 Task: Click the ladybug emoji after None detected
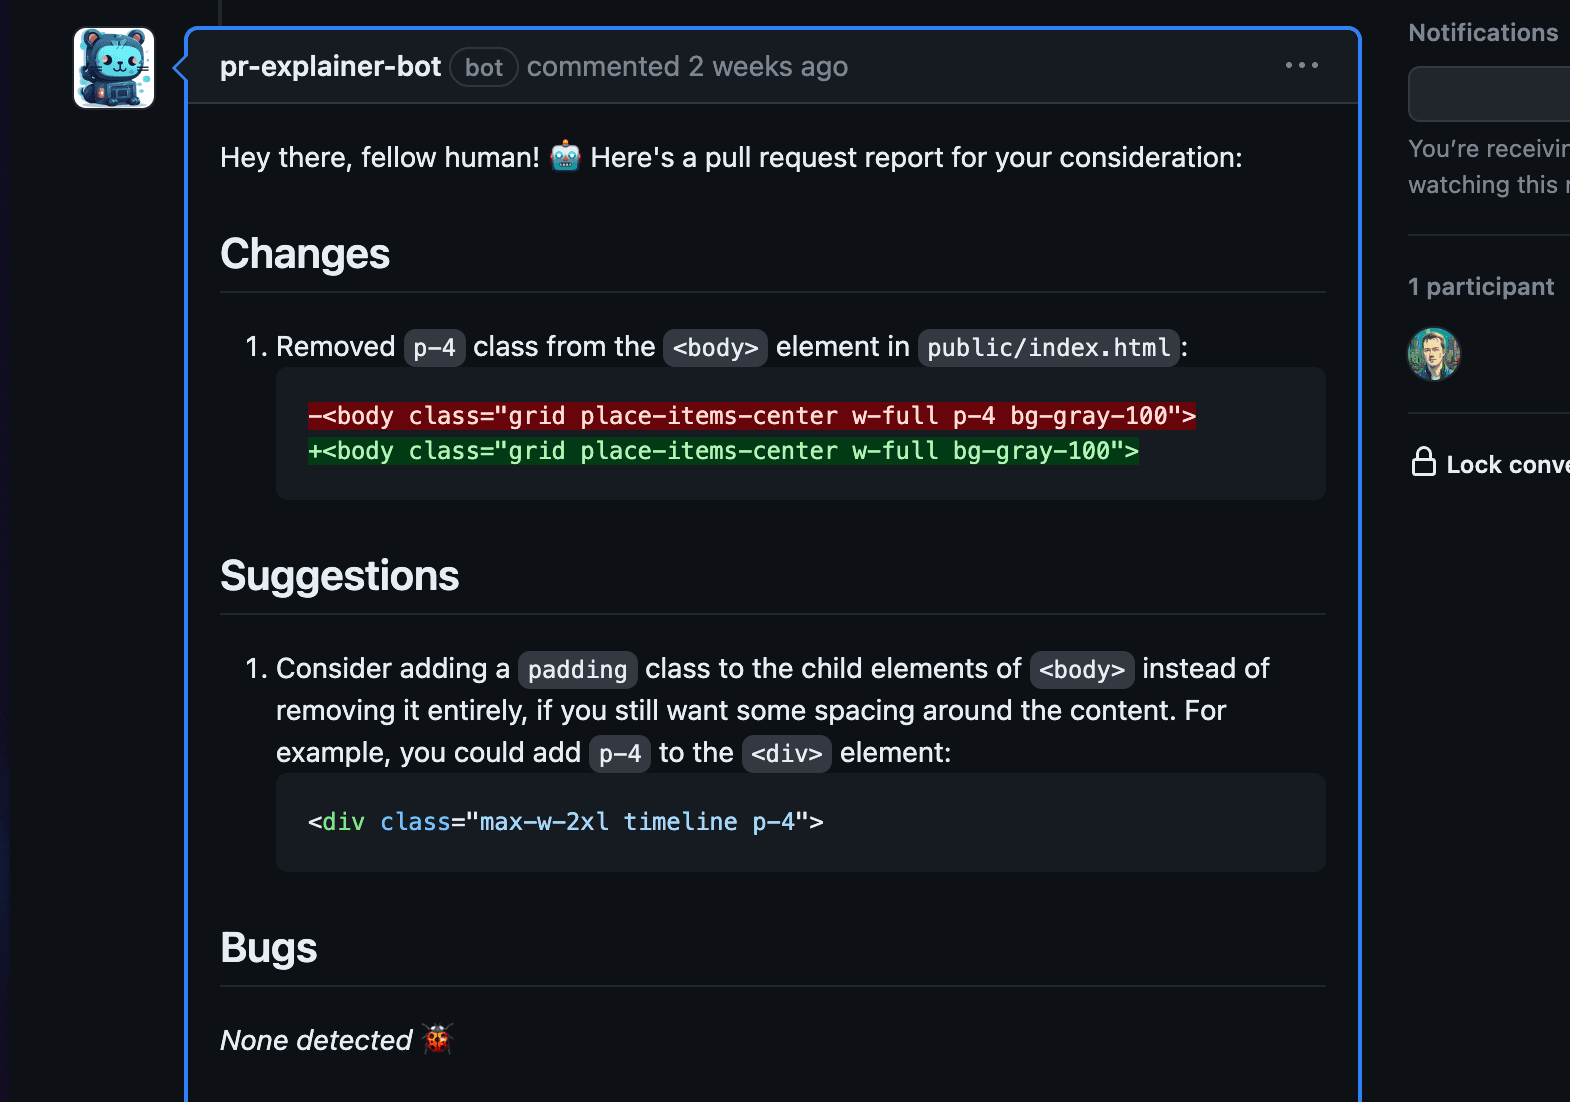tap(437, 1039)
